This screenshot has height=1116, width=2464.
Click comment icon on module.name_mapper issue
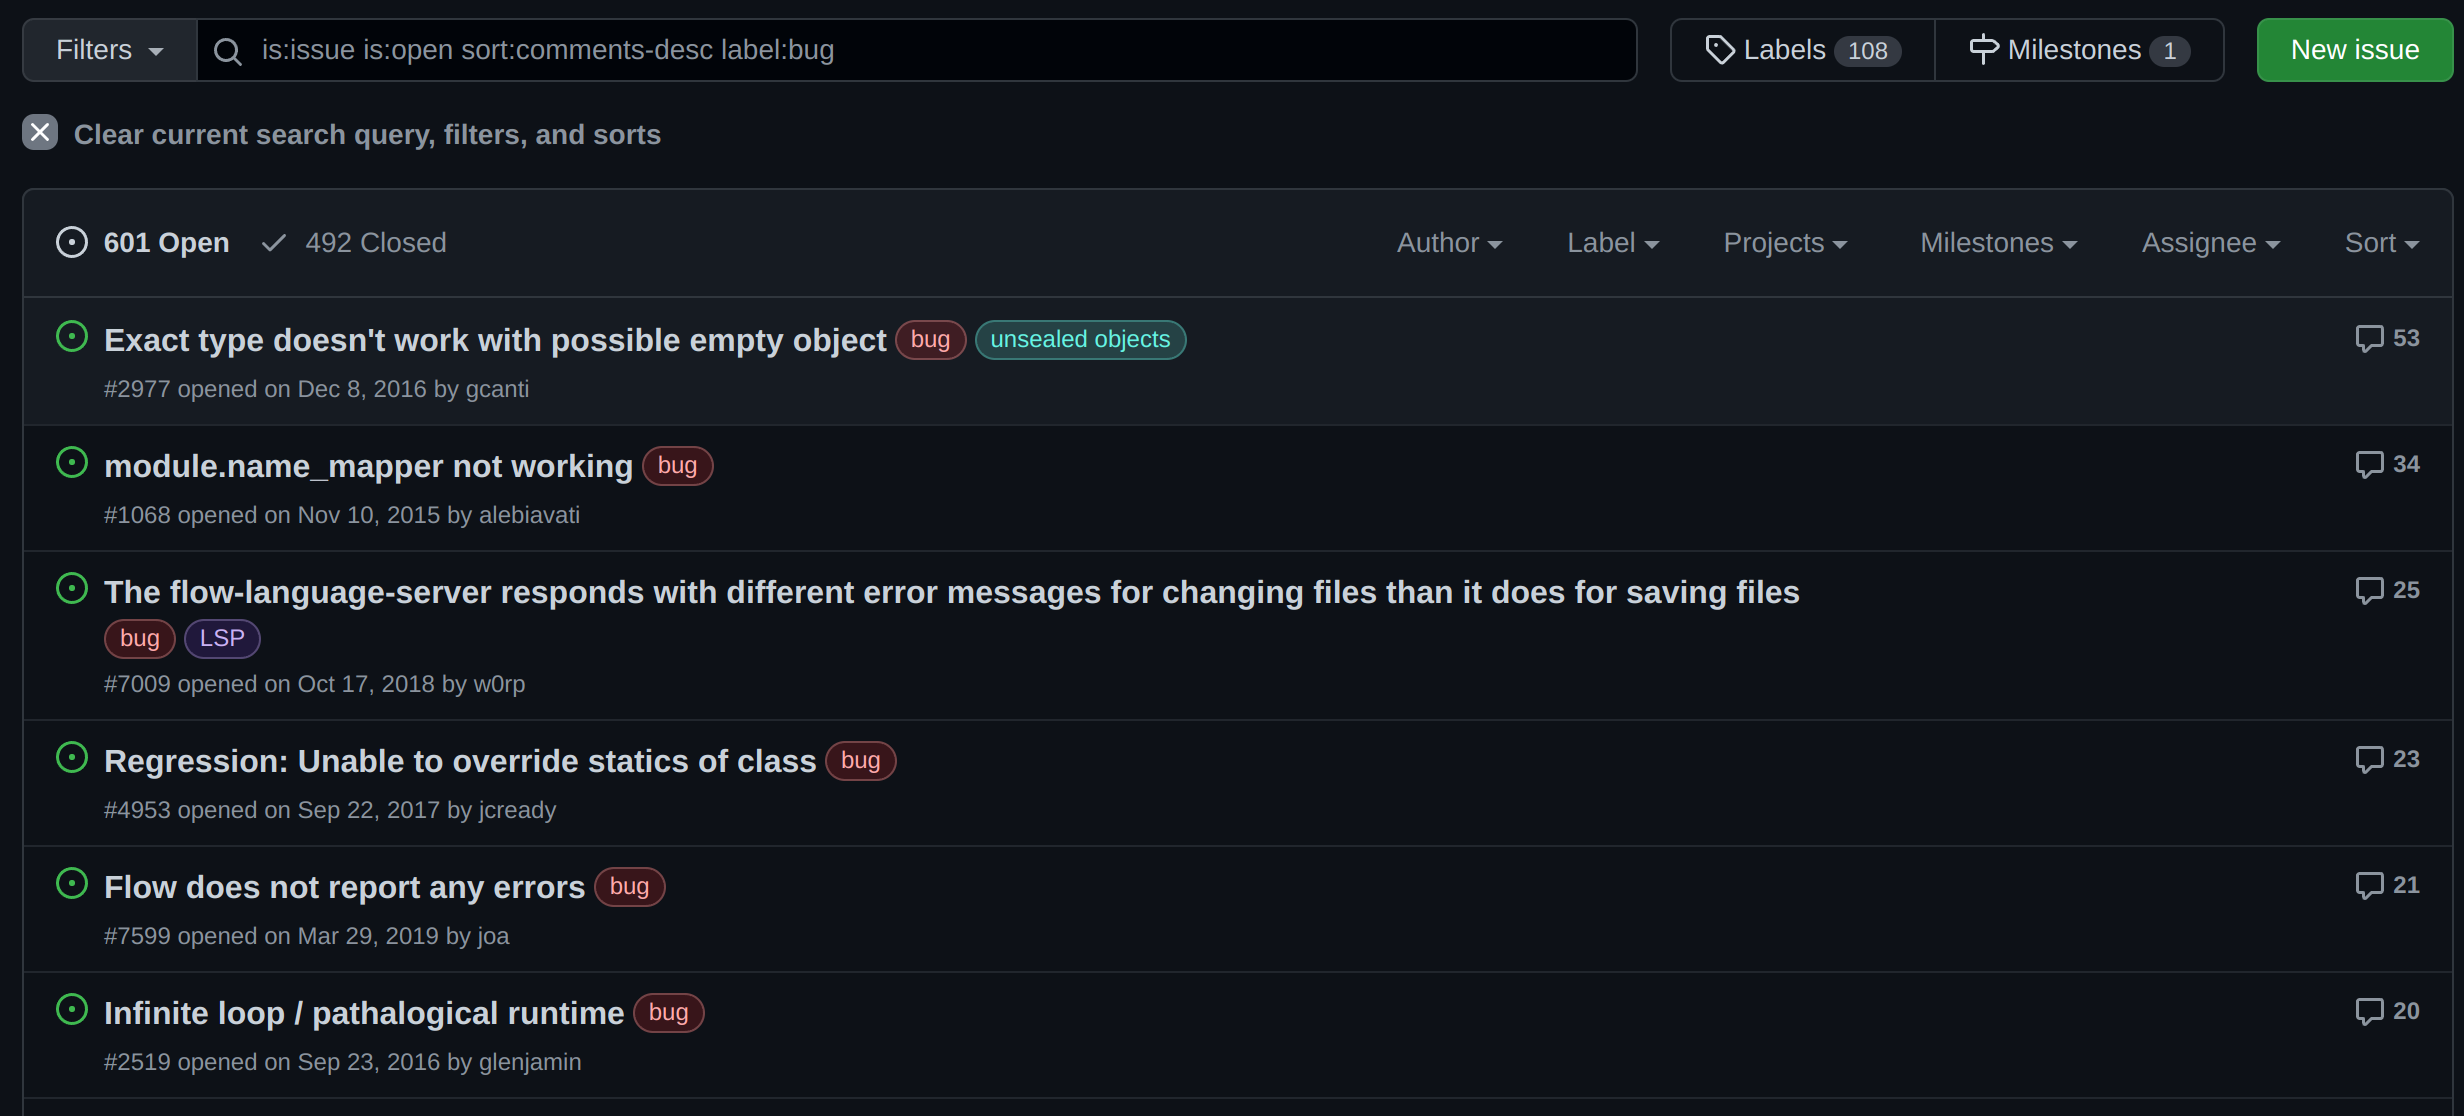(x=2369, y=465)
